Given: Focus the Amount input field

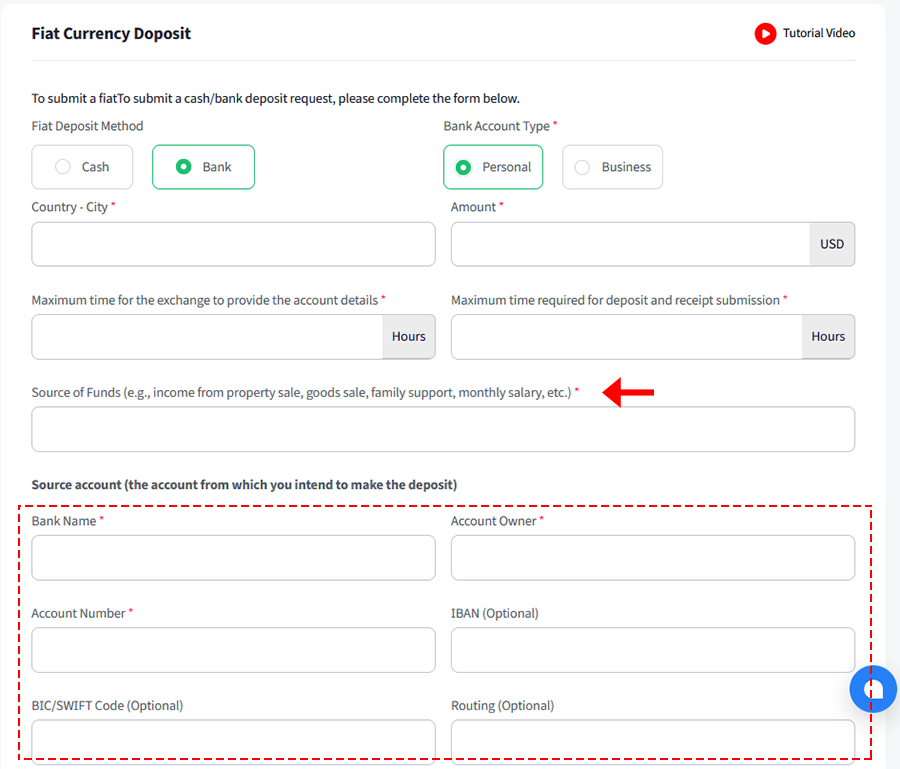Looking at the screenshot, I should coord(630,244).
